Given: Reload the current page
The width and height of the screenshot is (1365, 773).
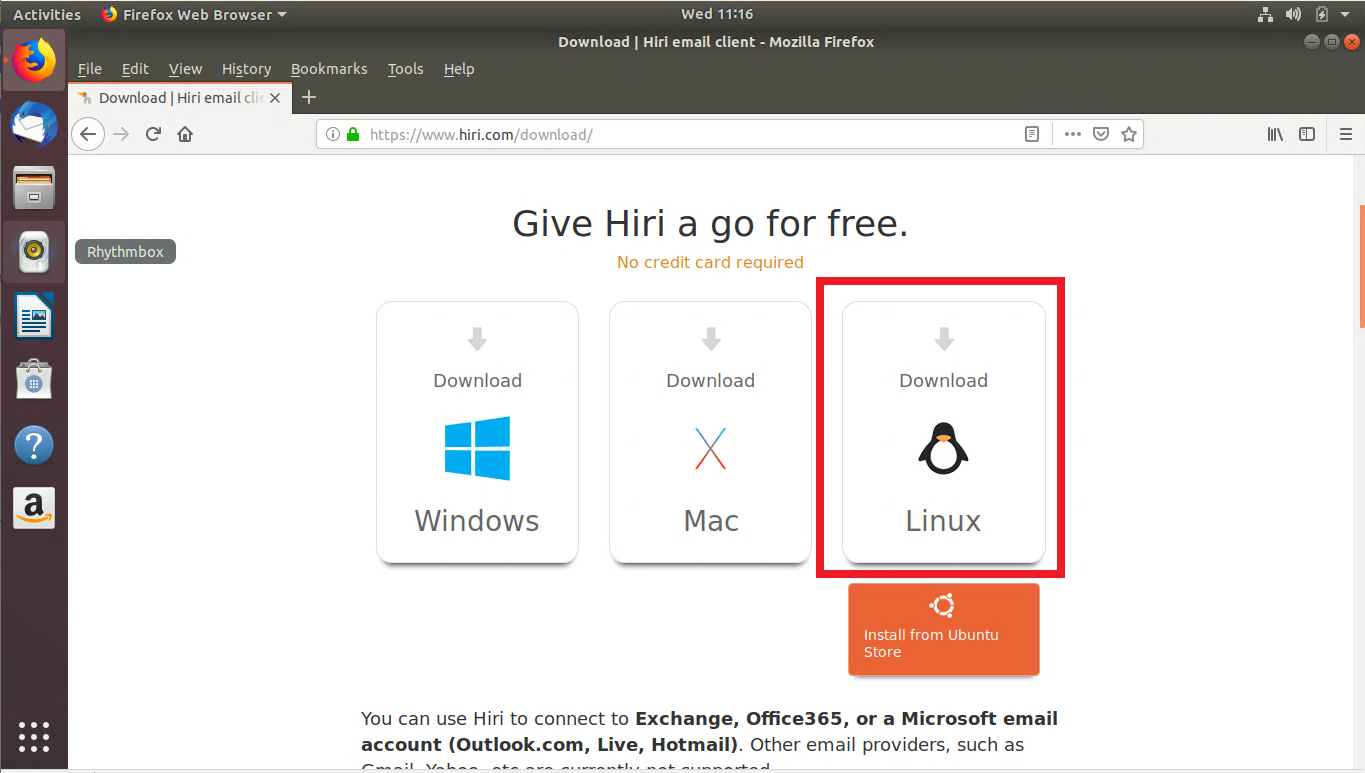Looking at the screenshot, I should tap(153, 134).
